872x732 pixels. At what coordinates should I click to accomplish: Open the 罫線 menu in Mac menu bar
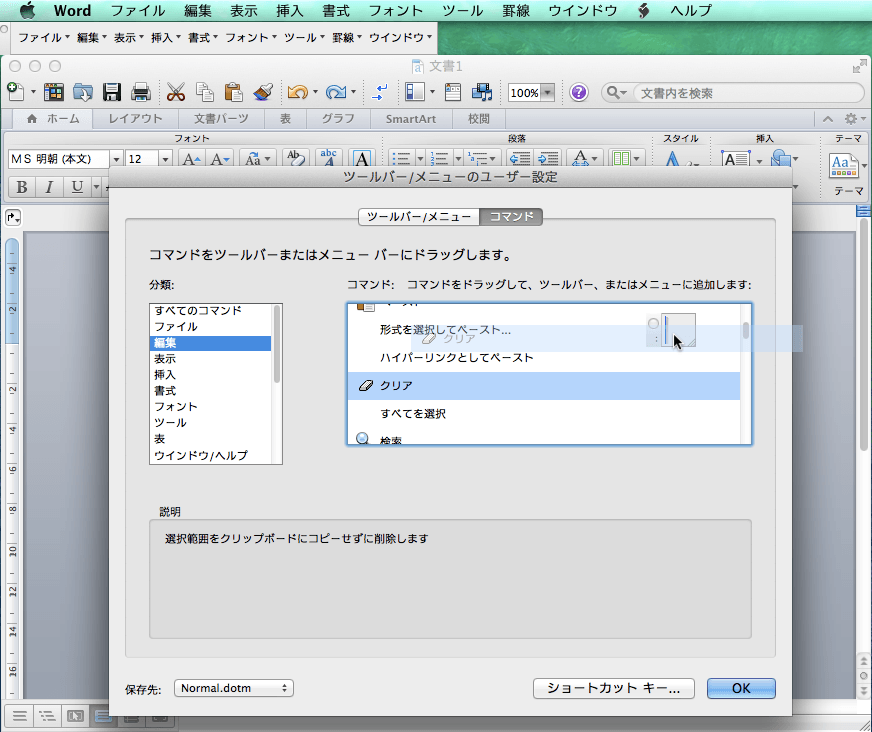[516, 10]
